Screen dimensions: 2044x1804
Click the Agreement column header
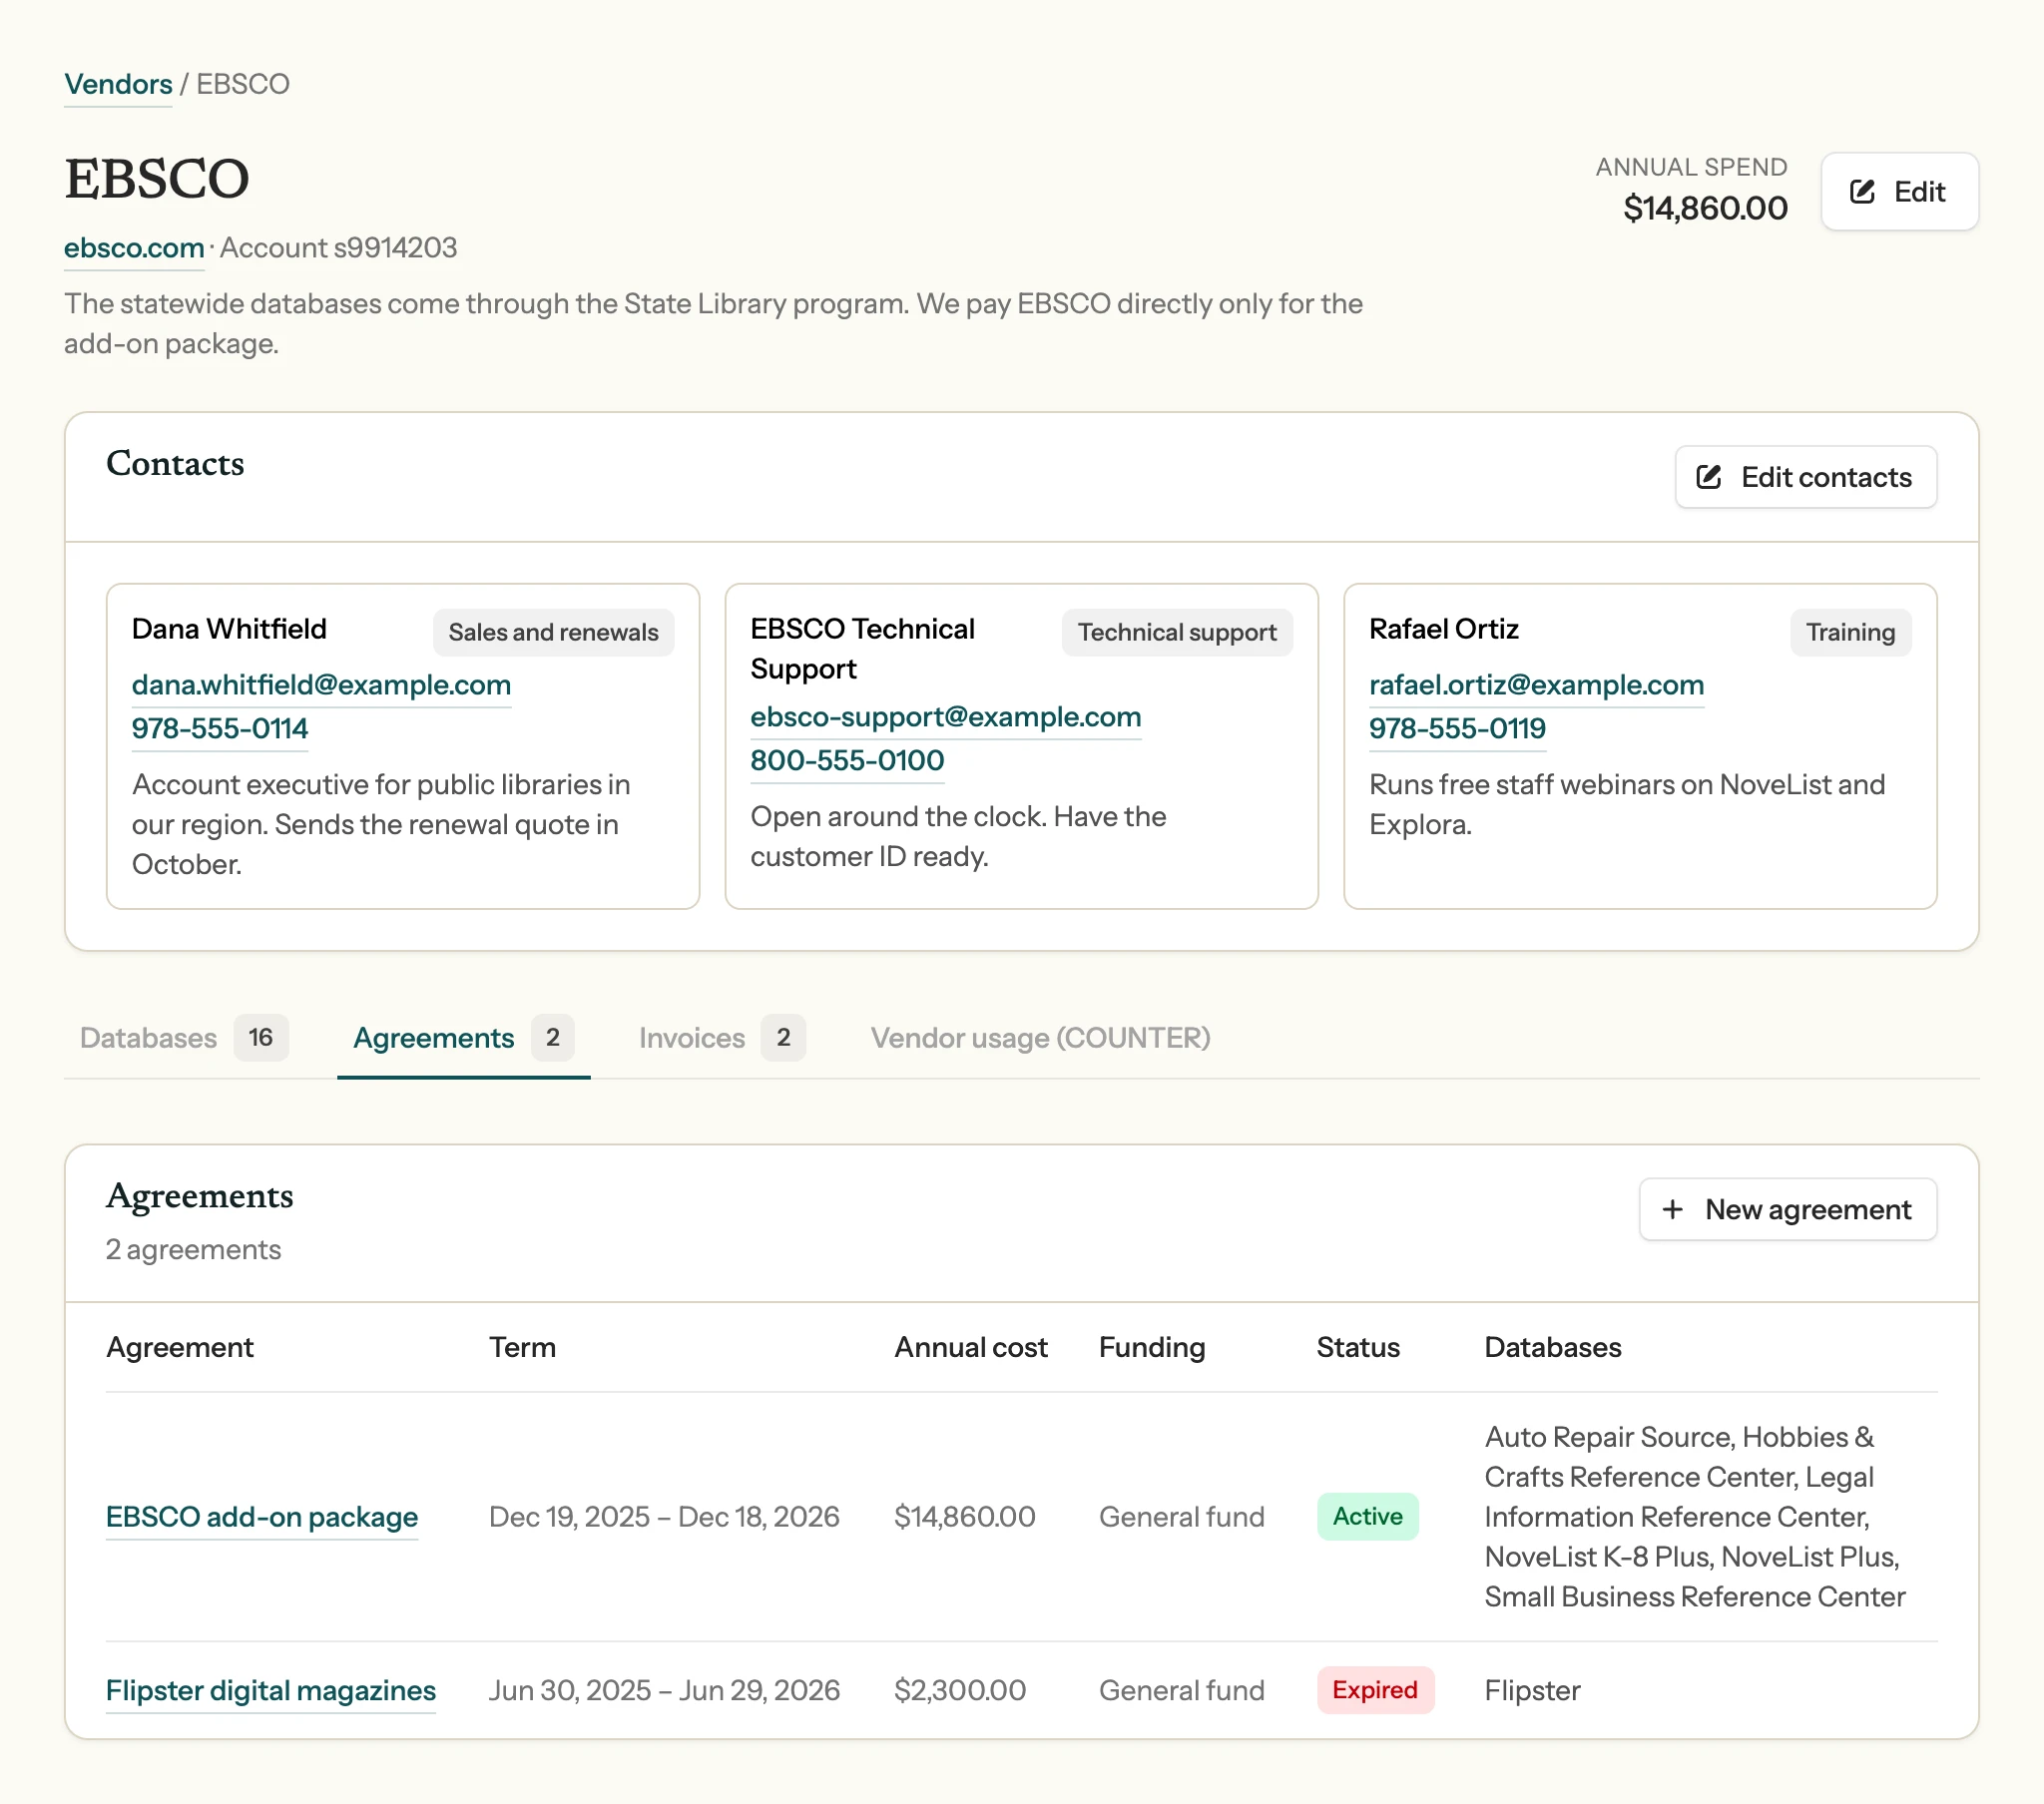pyautogui.click(x=180, y=1348)
